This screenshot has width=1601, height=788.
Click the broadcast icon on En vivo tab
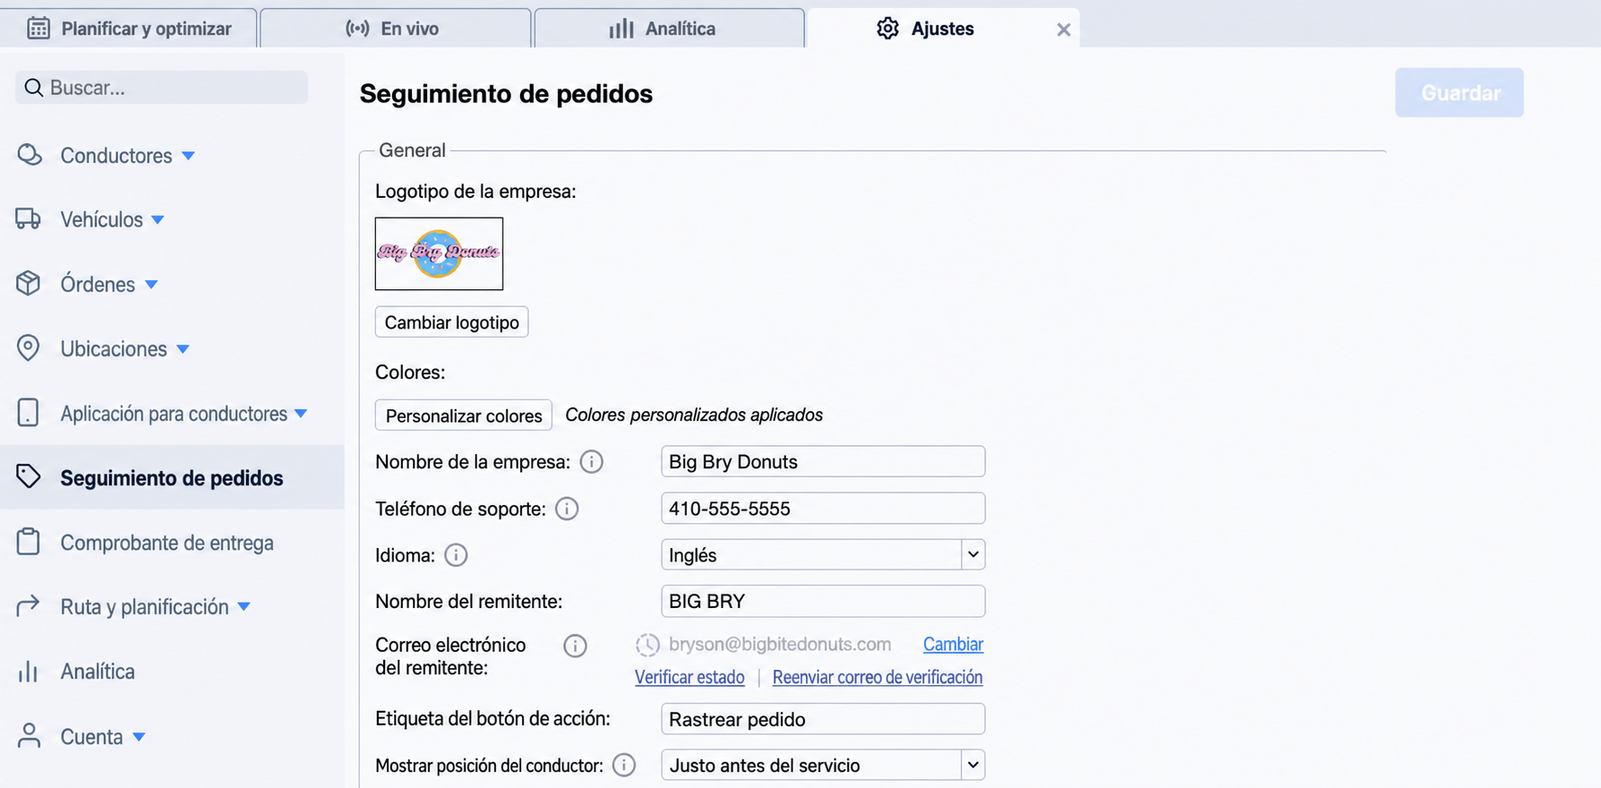[x=357, y=28]
